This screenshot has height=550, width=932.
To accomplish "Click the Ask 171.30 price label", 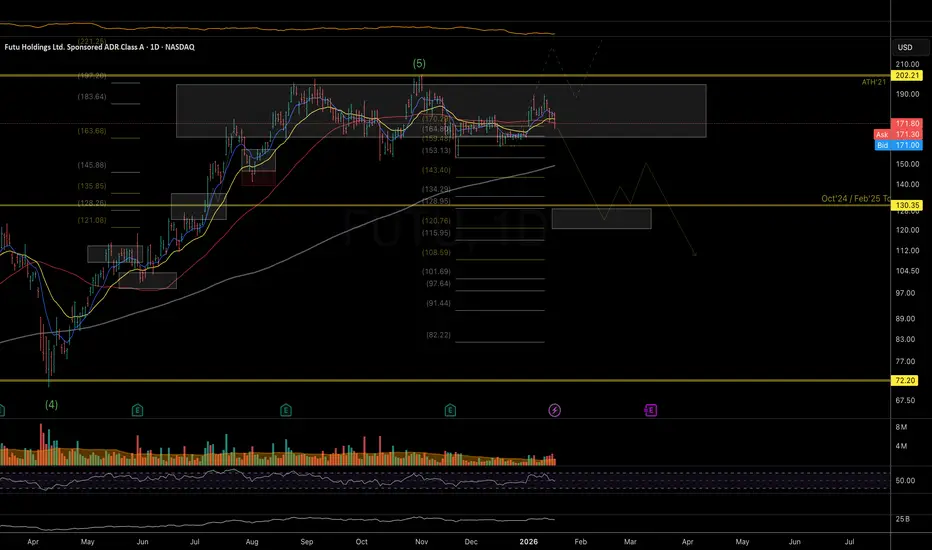I will tap(899, 134).
